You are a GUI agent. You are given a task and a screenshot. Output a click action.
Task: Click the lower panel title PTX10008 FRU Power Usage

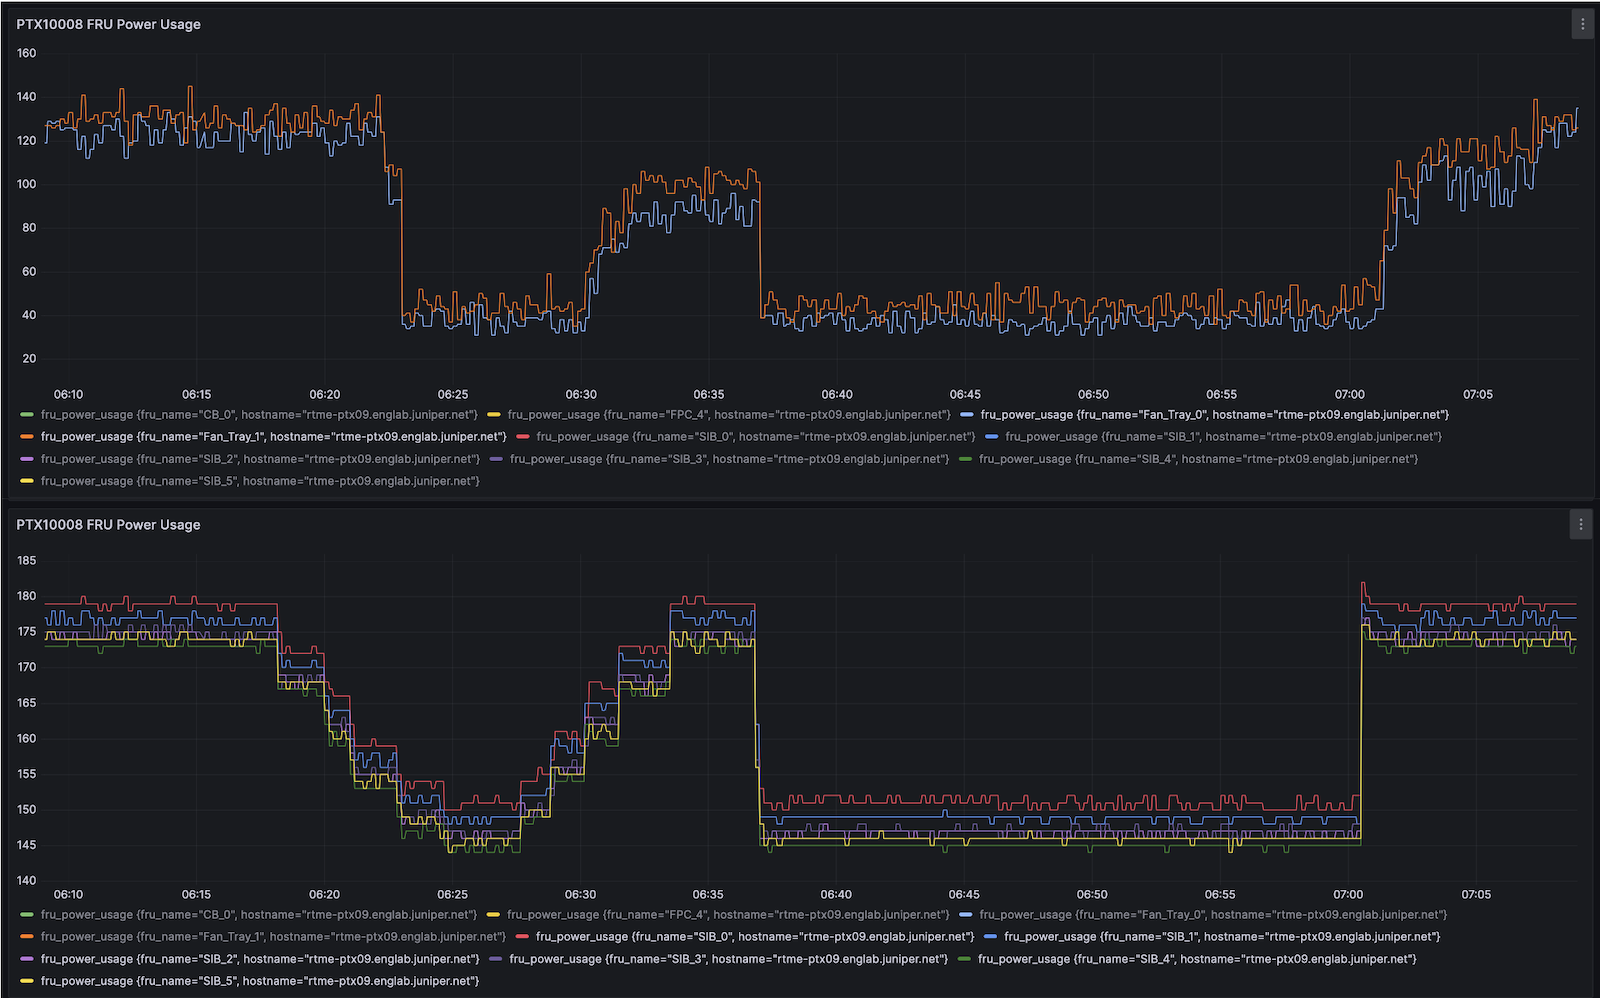tap(108, 524)
